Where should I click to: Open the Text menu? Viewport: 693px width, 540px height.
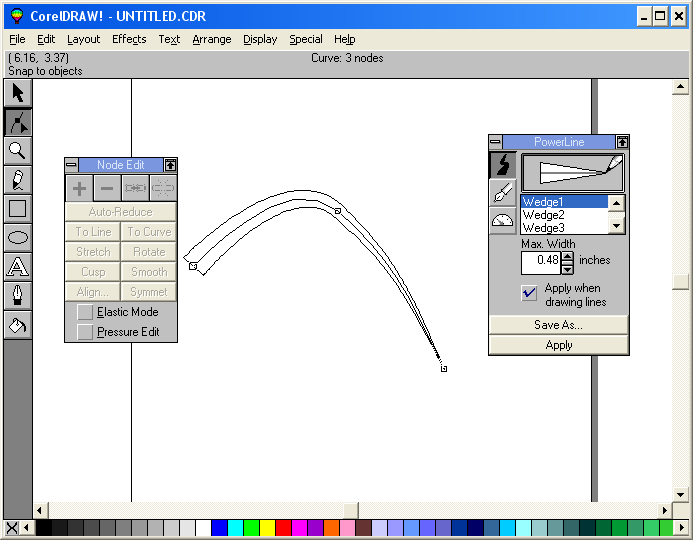(x=169, y=39)
